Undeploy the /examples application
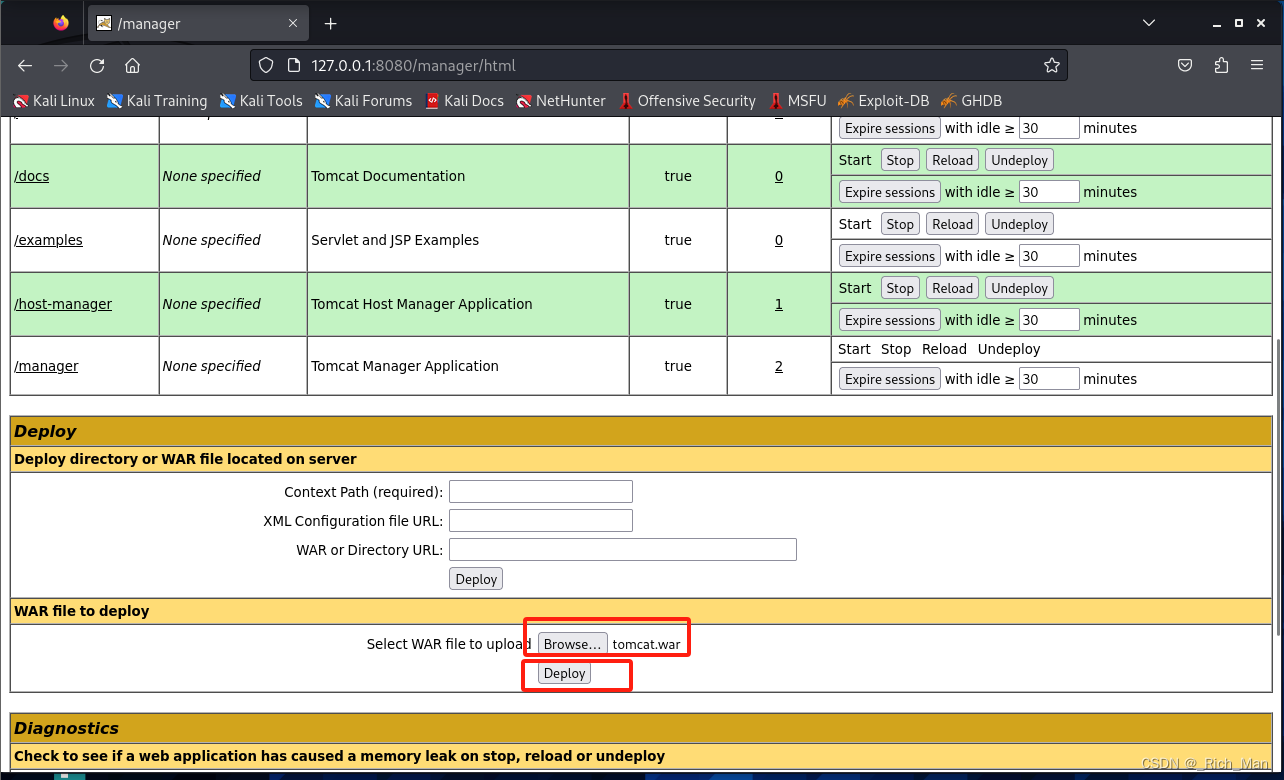Screen dimensions: 1284x780 (1018, 223)
